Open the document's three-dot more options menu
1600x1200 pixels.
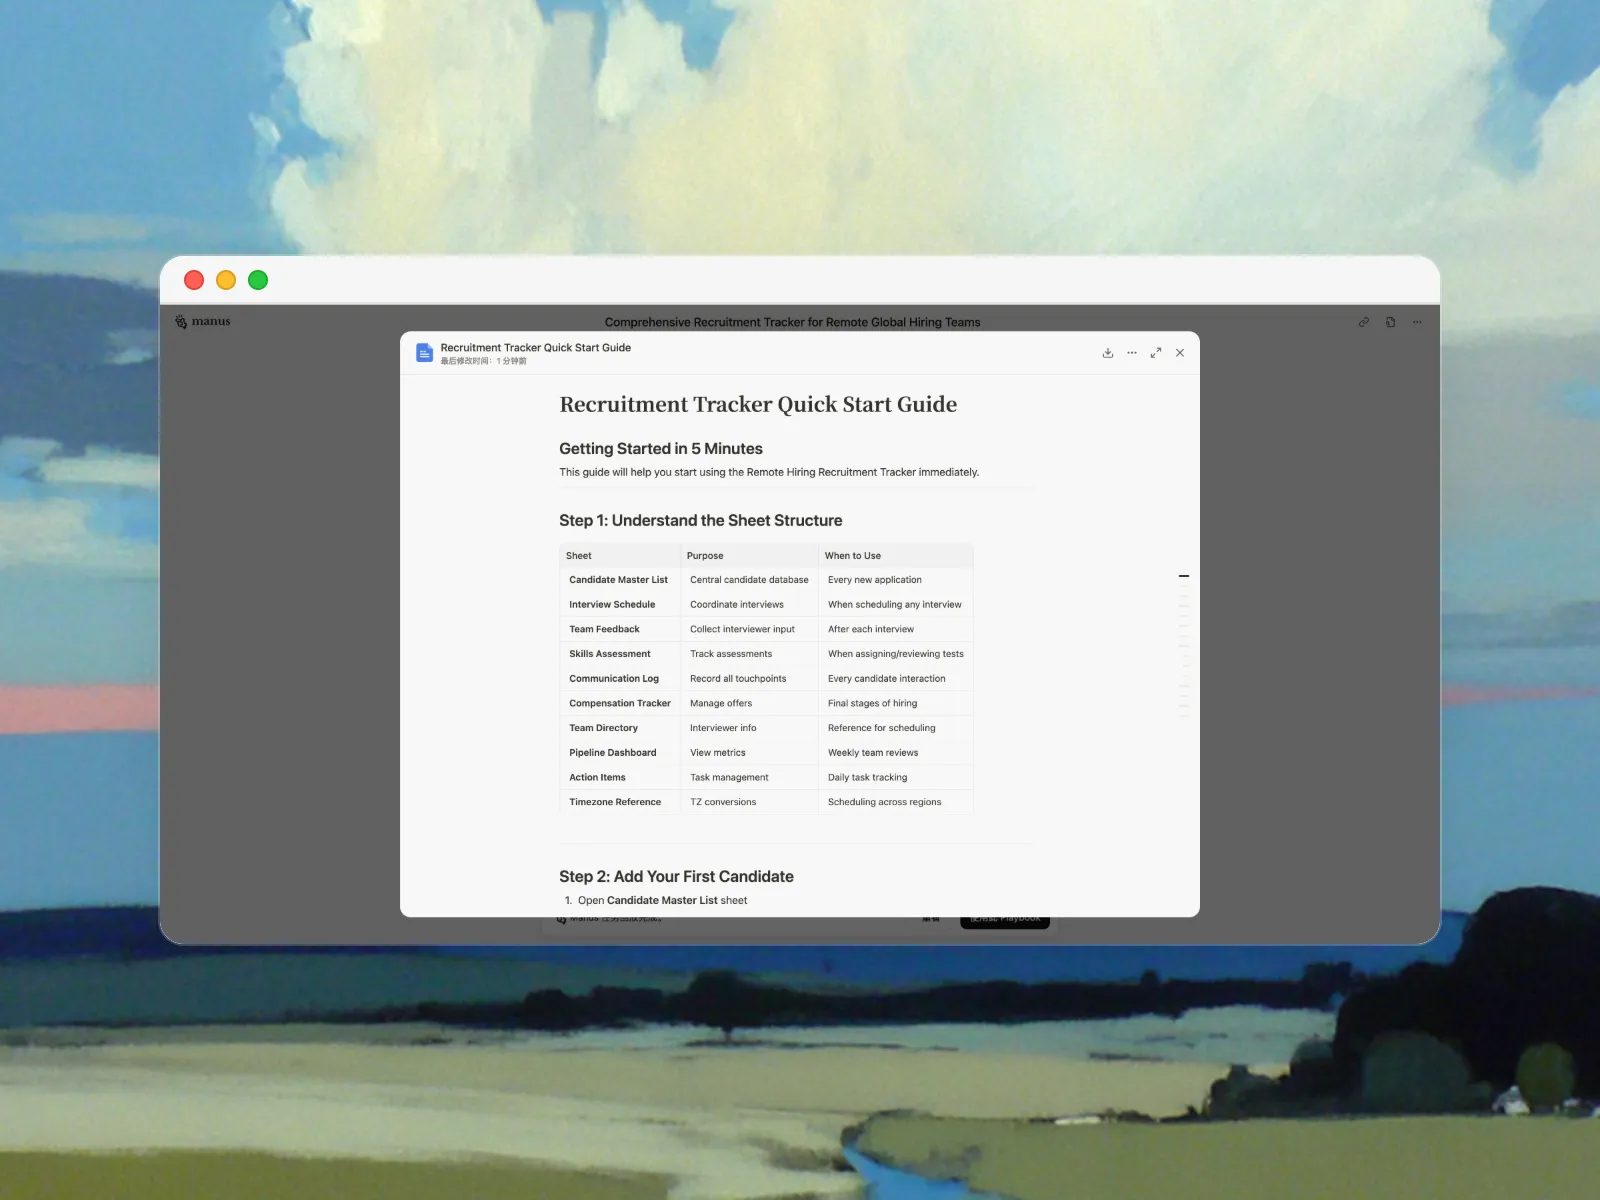(x=1132, y=353)
